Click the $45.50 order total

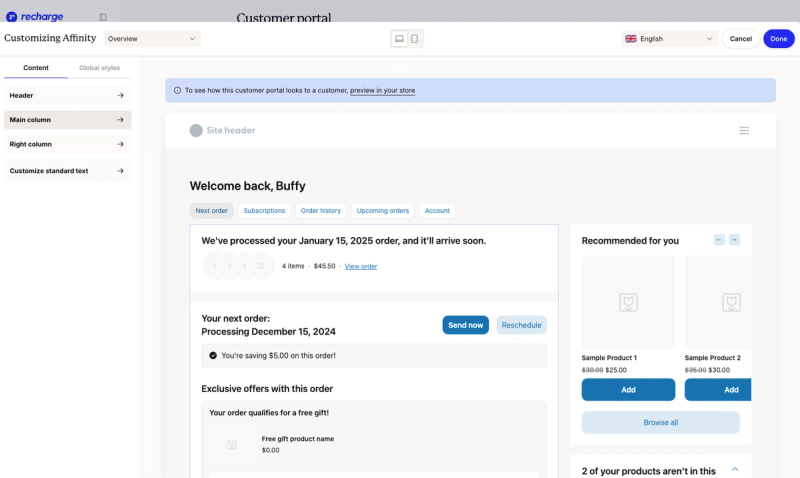(x=324, y=266)
